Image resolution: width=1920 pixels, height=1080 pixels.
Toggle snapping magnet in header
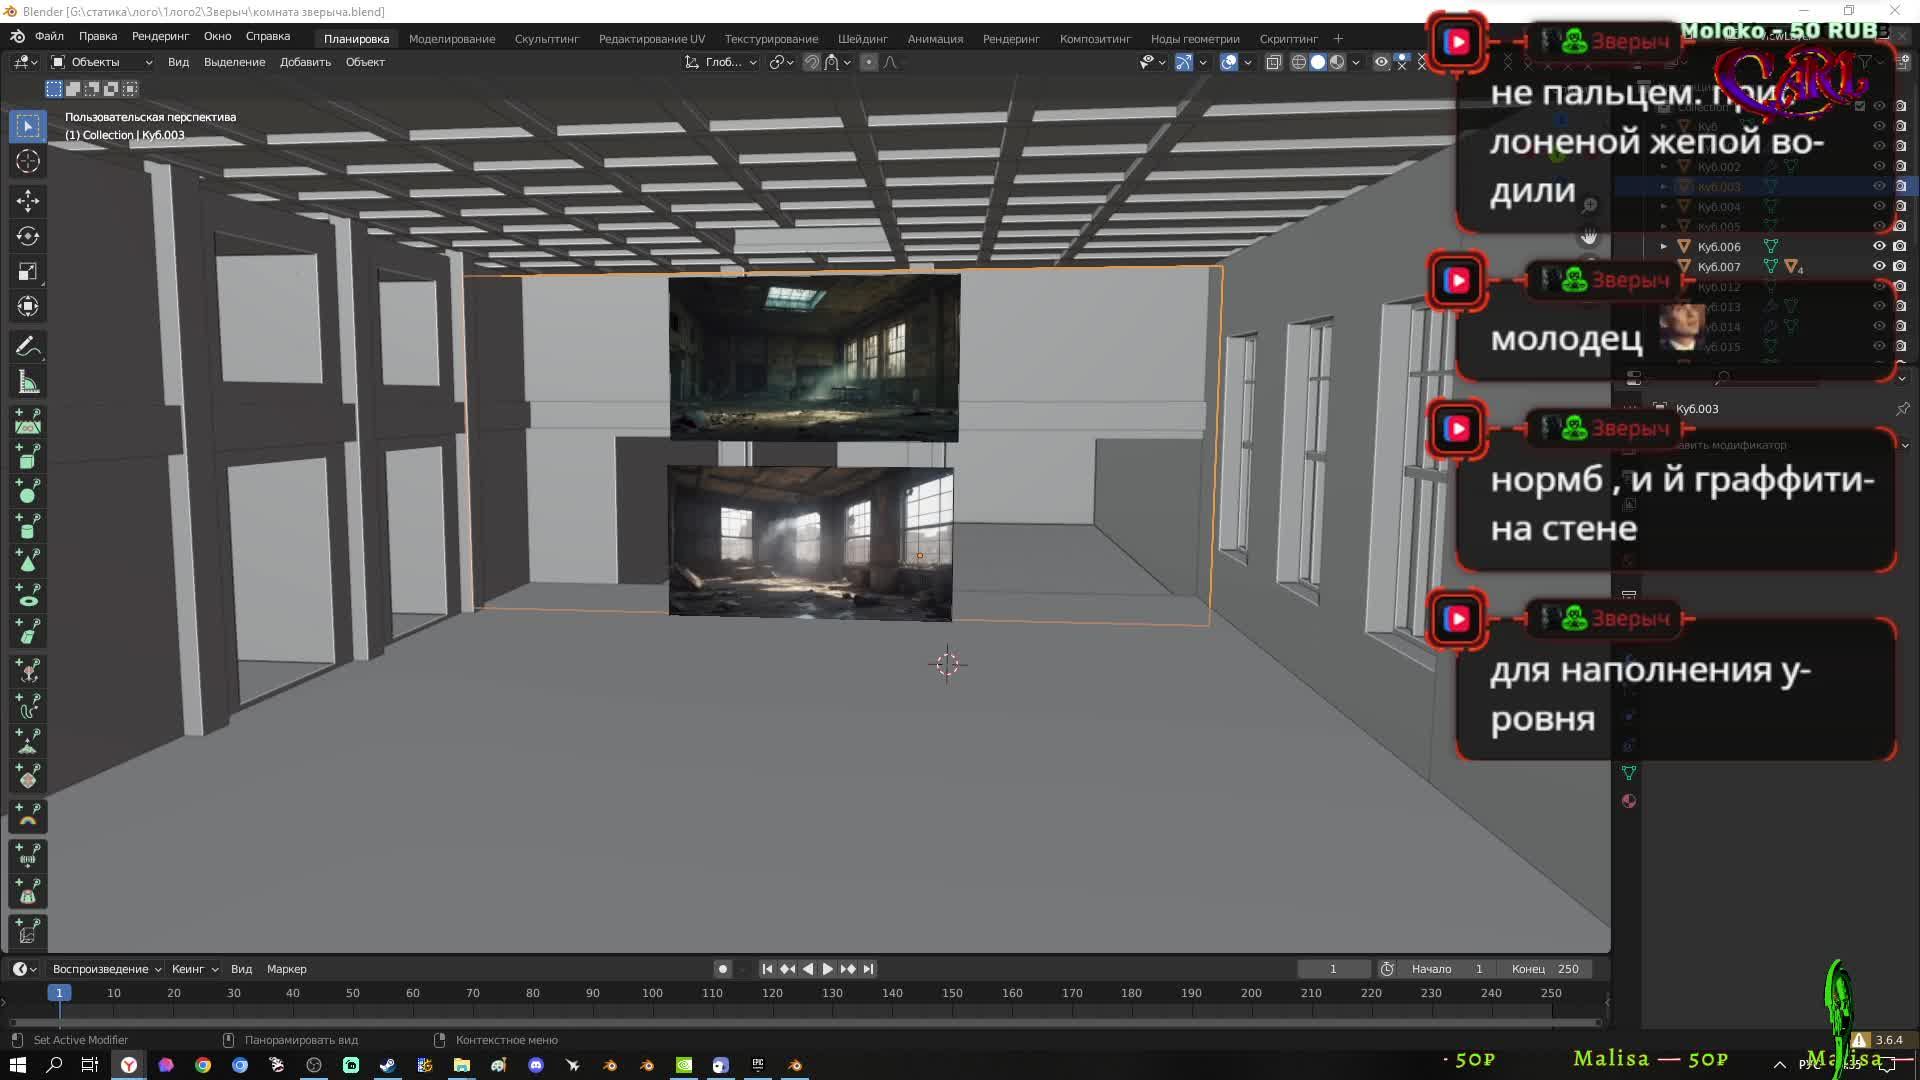(x=811, y=62)
